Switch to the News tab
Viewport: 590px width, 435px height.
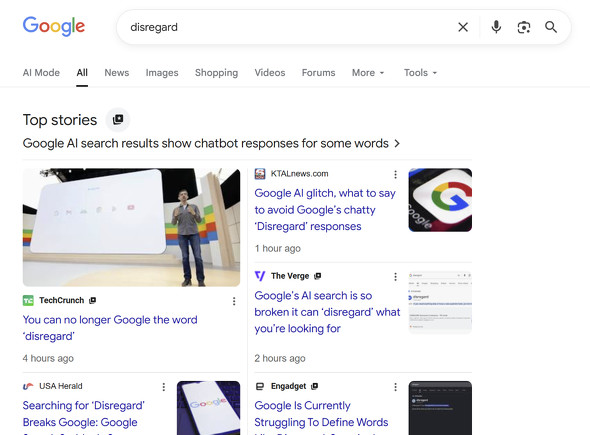(x=117, y=73)
